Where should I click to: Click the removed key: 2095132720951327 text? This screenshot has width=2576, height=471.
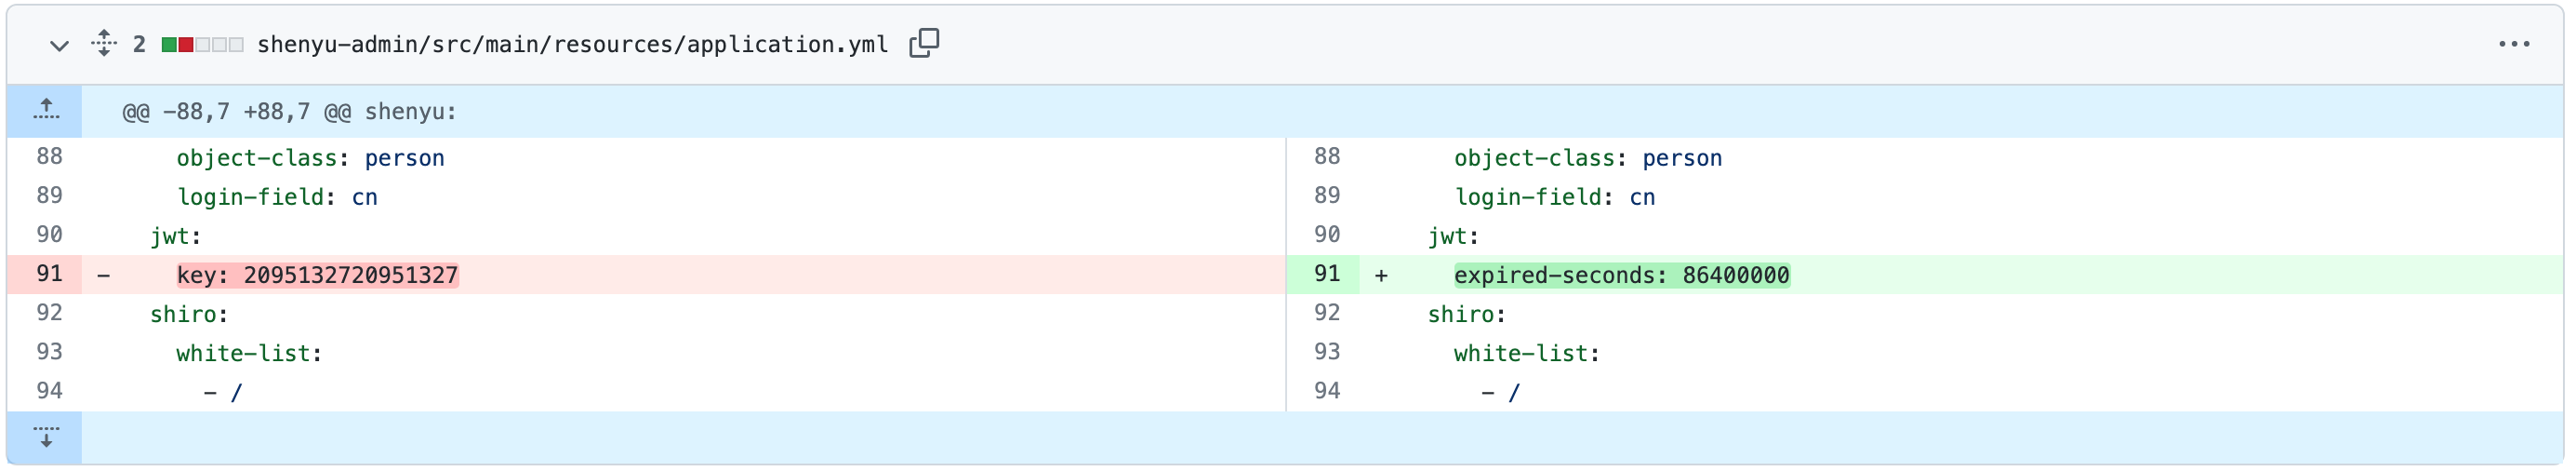[317, 275]
